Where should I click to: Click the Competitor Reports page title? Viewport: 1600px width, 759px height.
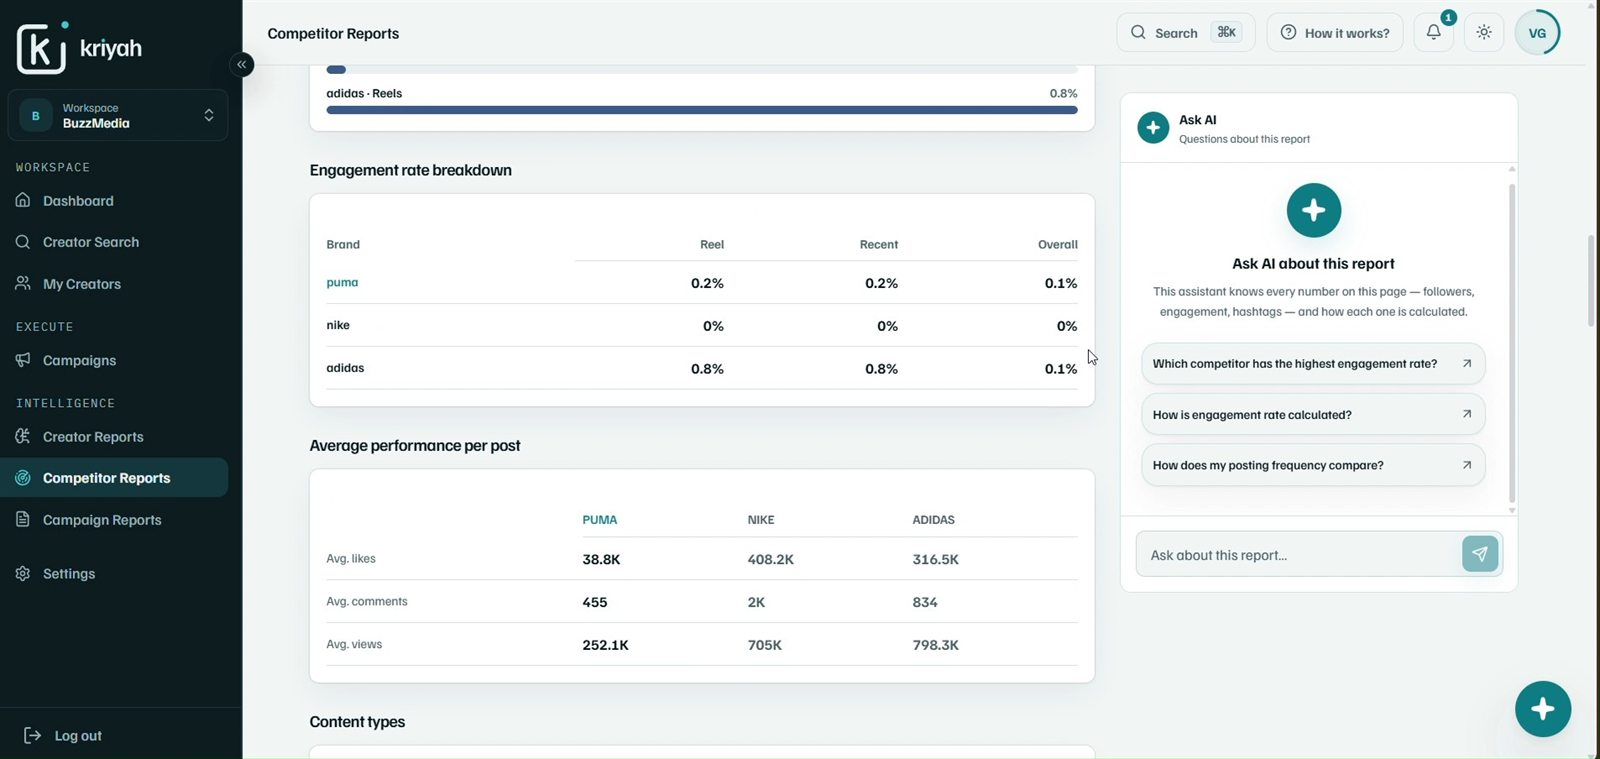[x=333, y=33]
